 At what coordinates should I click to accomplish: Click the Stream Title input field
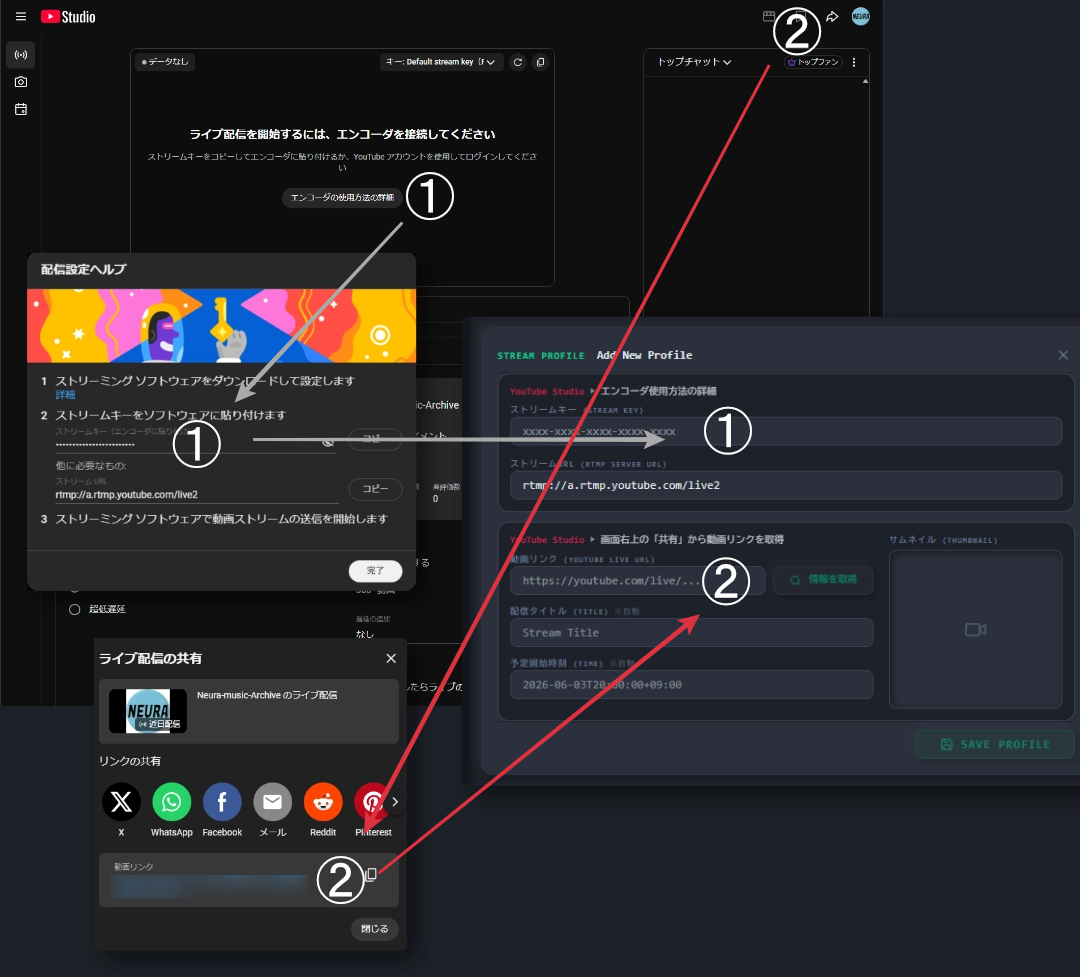[692, 633]
